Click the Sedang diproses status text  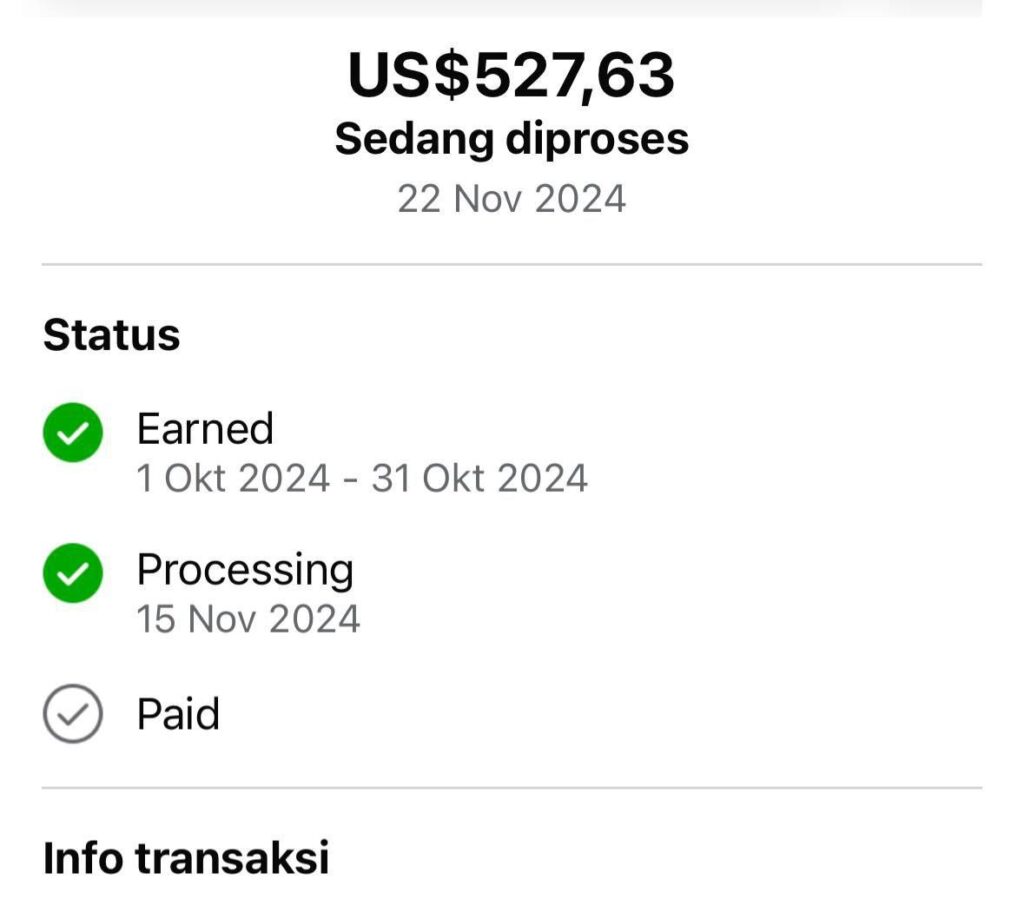[511, 139]
